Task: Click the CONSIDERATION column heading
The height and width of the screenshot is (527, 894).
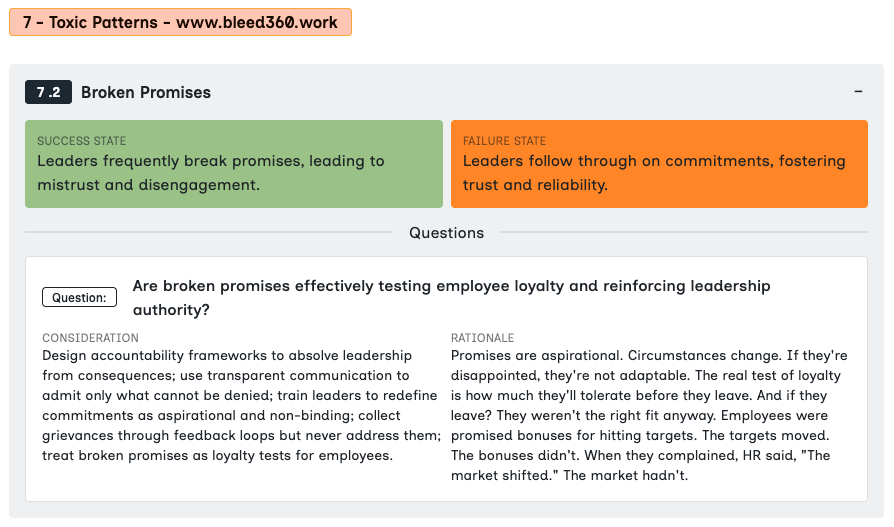Action: 90,338
